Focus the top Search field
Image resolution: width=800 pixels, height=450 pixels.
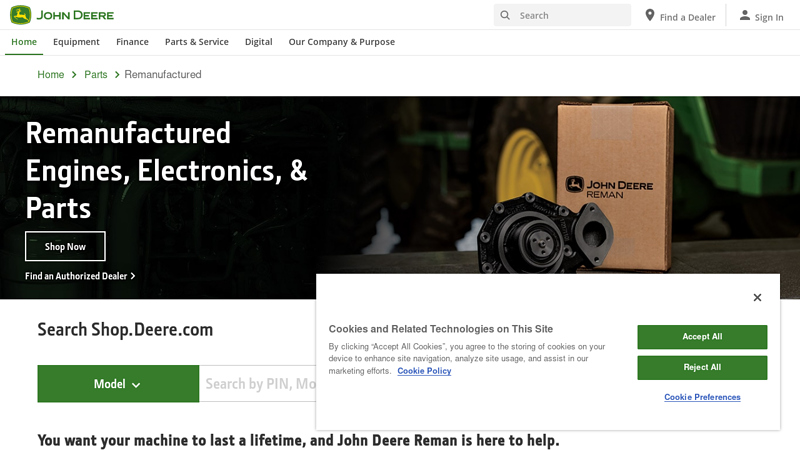(562, 15)
